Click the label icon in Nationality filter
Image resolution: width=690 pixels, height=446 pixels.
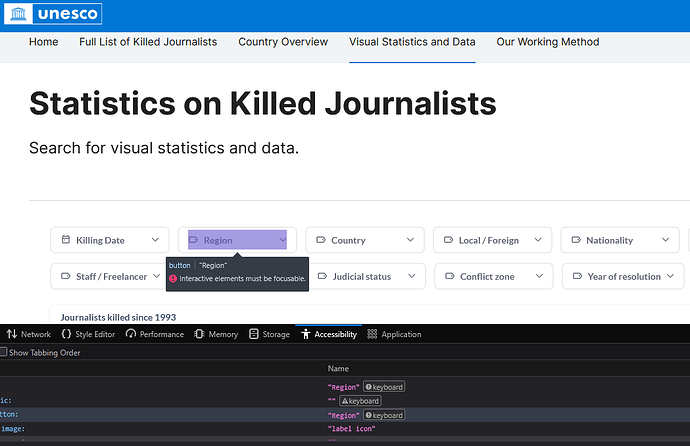click(576, 240)
